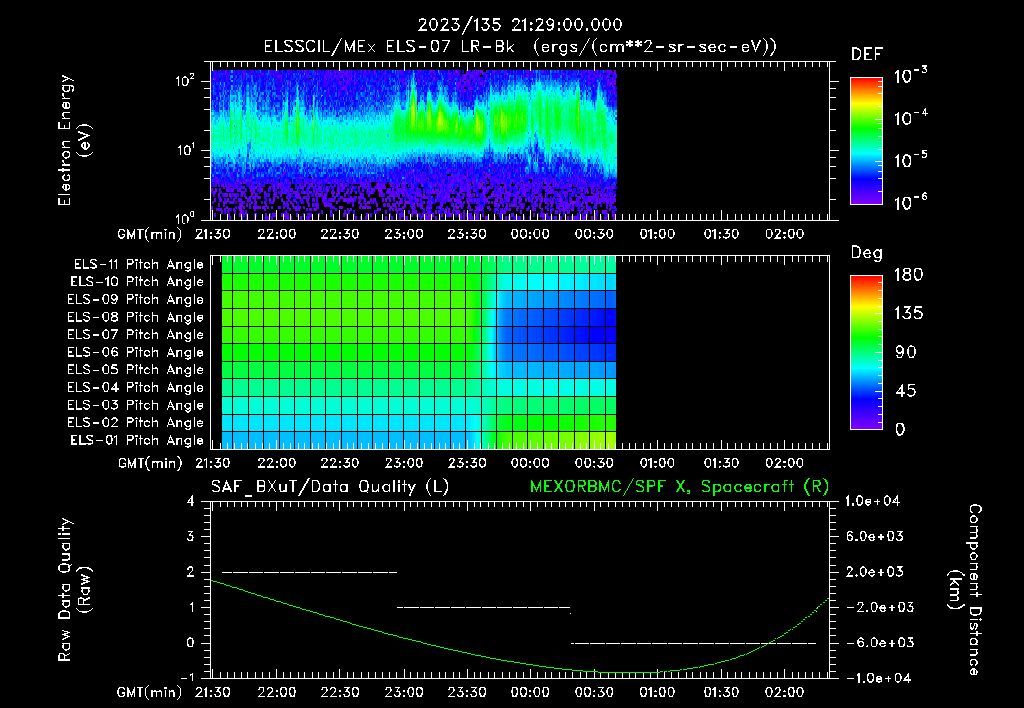Select the 10^-3 DEF scale label

[x=910, y=76]
